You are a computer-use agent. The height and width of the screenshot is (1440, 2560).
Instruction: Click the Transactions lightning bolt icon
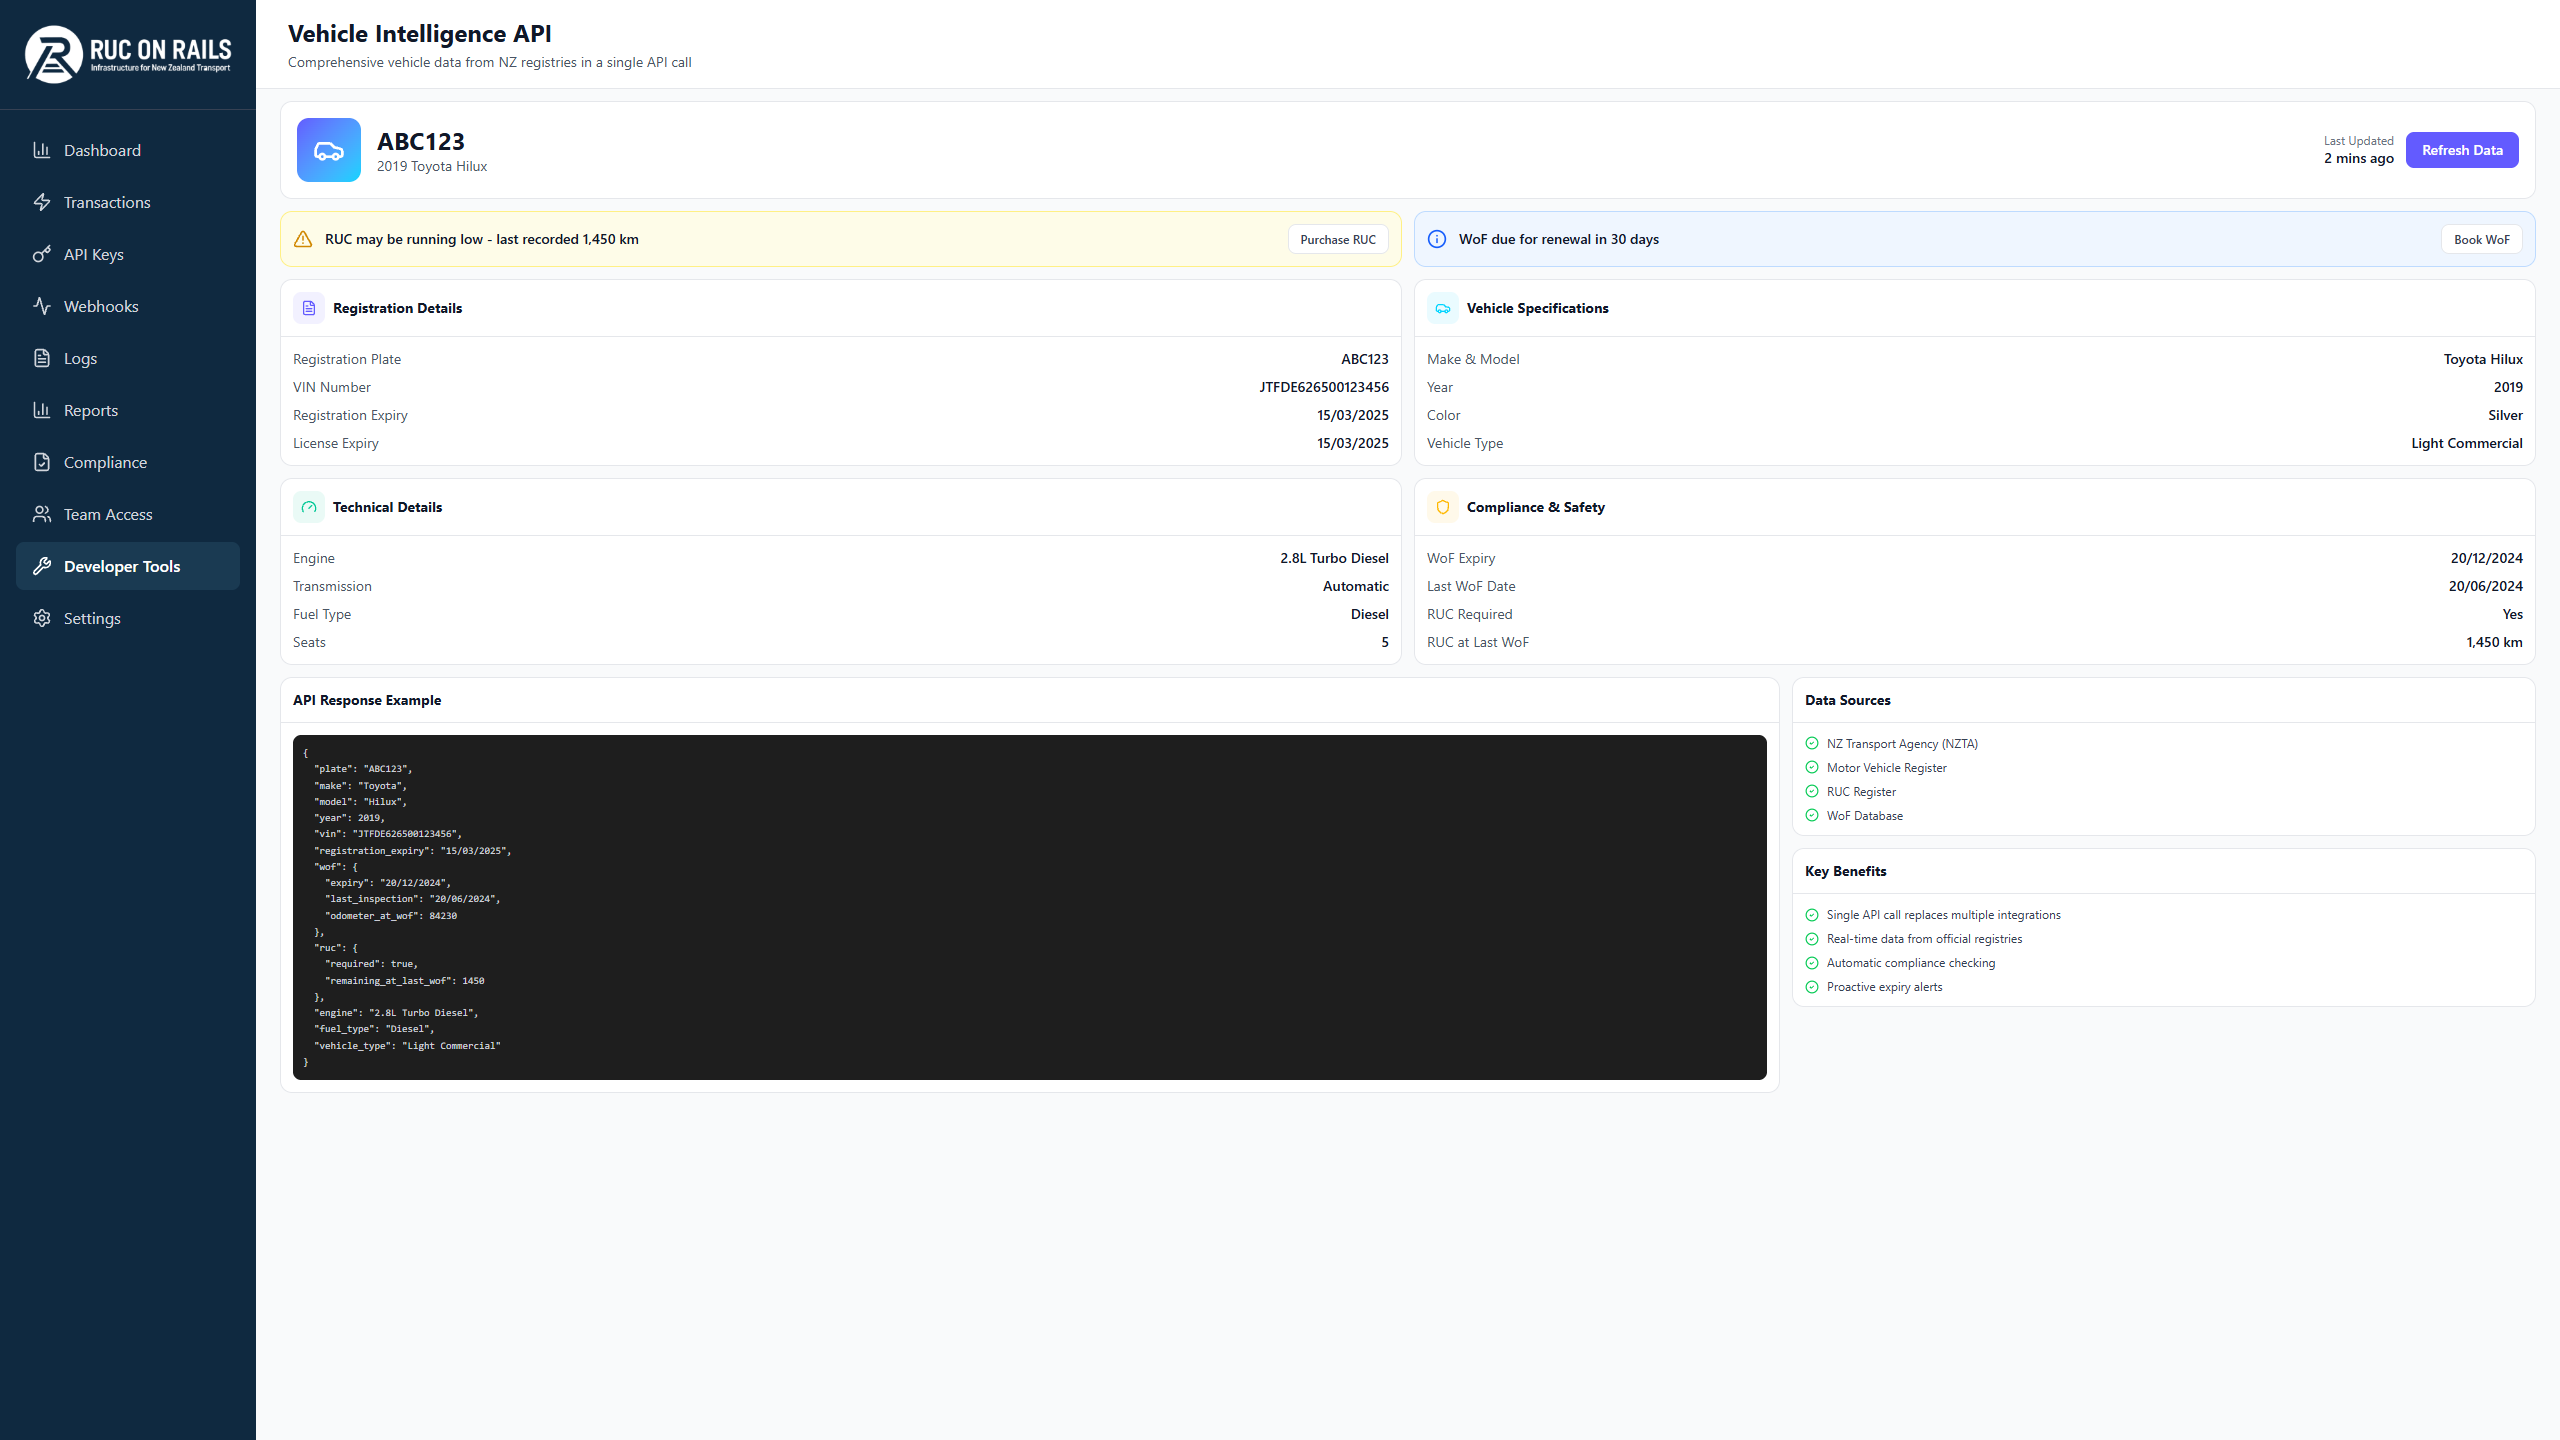[42, 202]
